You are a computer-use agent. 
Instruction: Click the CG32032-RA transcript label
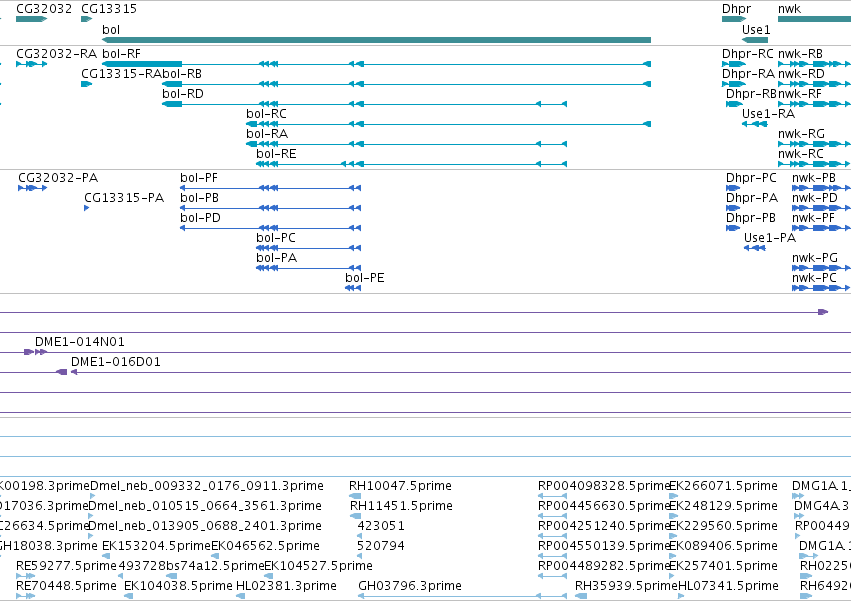[56, 54]
